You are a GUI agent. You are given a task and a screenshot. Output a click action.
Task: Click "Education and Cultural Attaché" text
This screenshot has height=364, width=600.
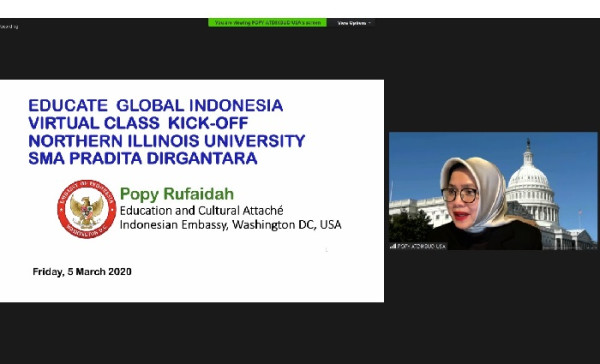(202, 211)
